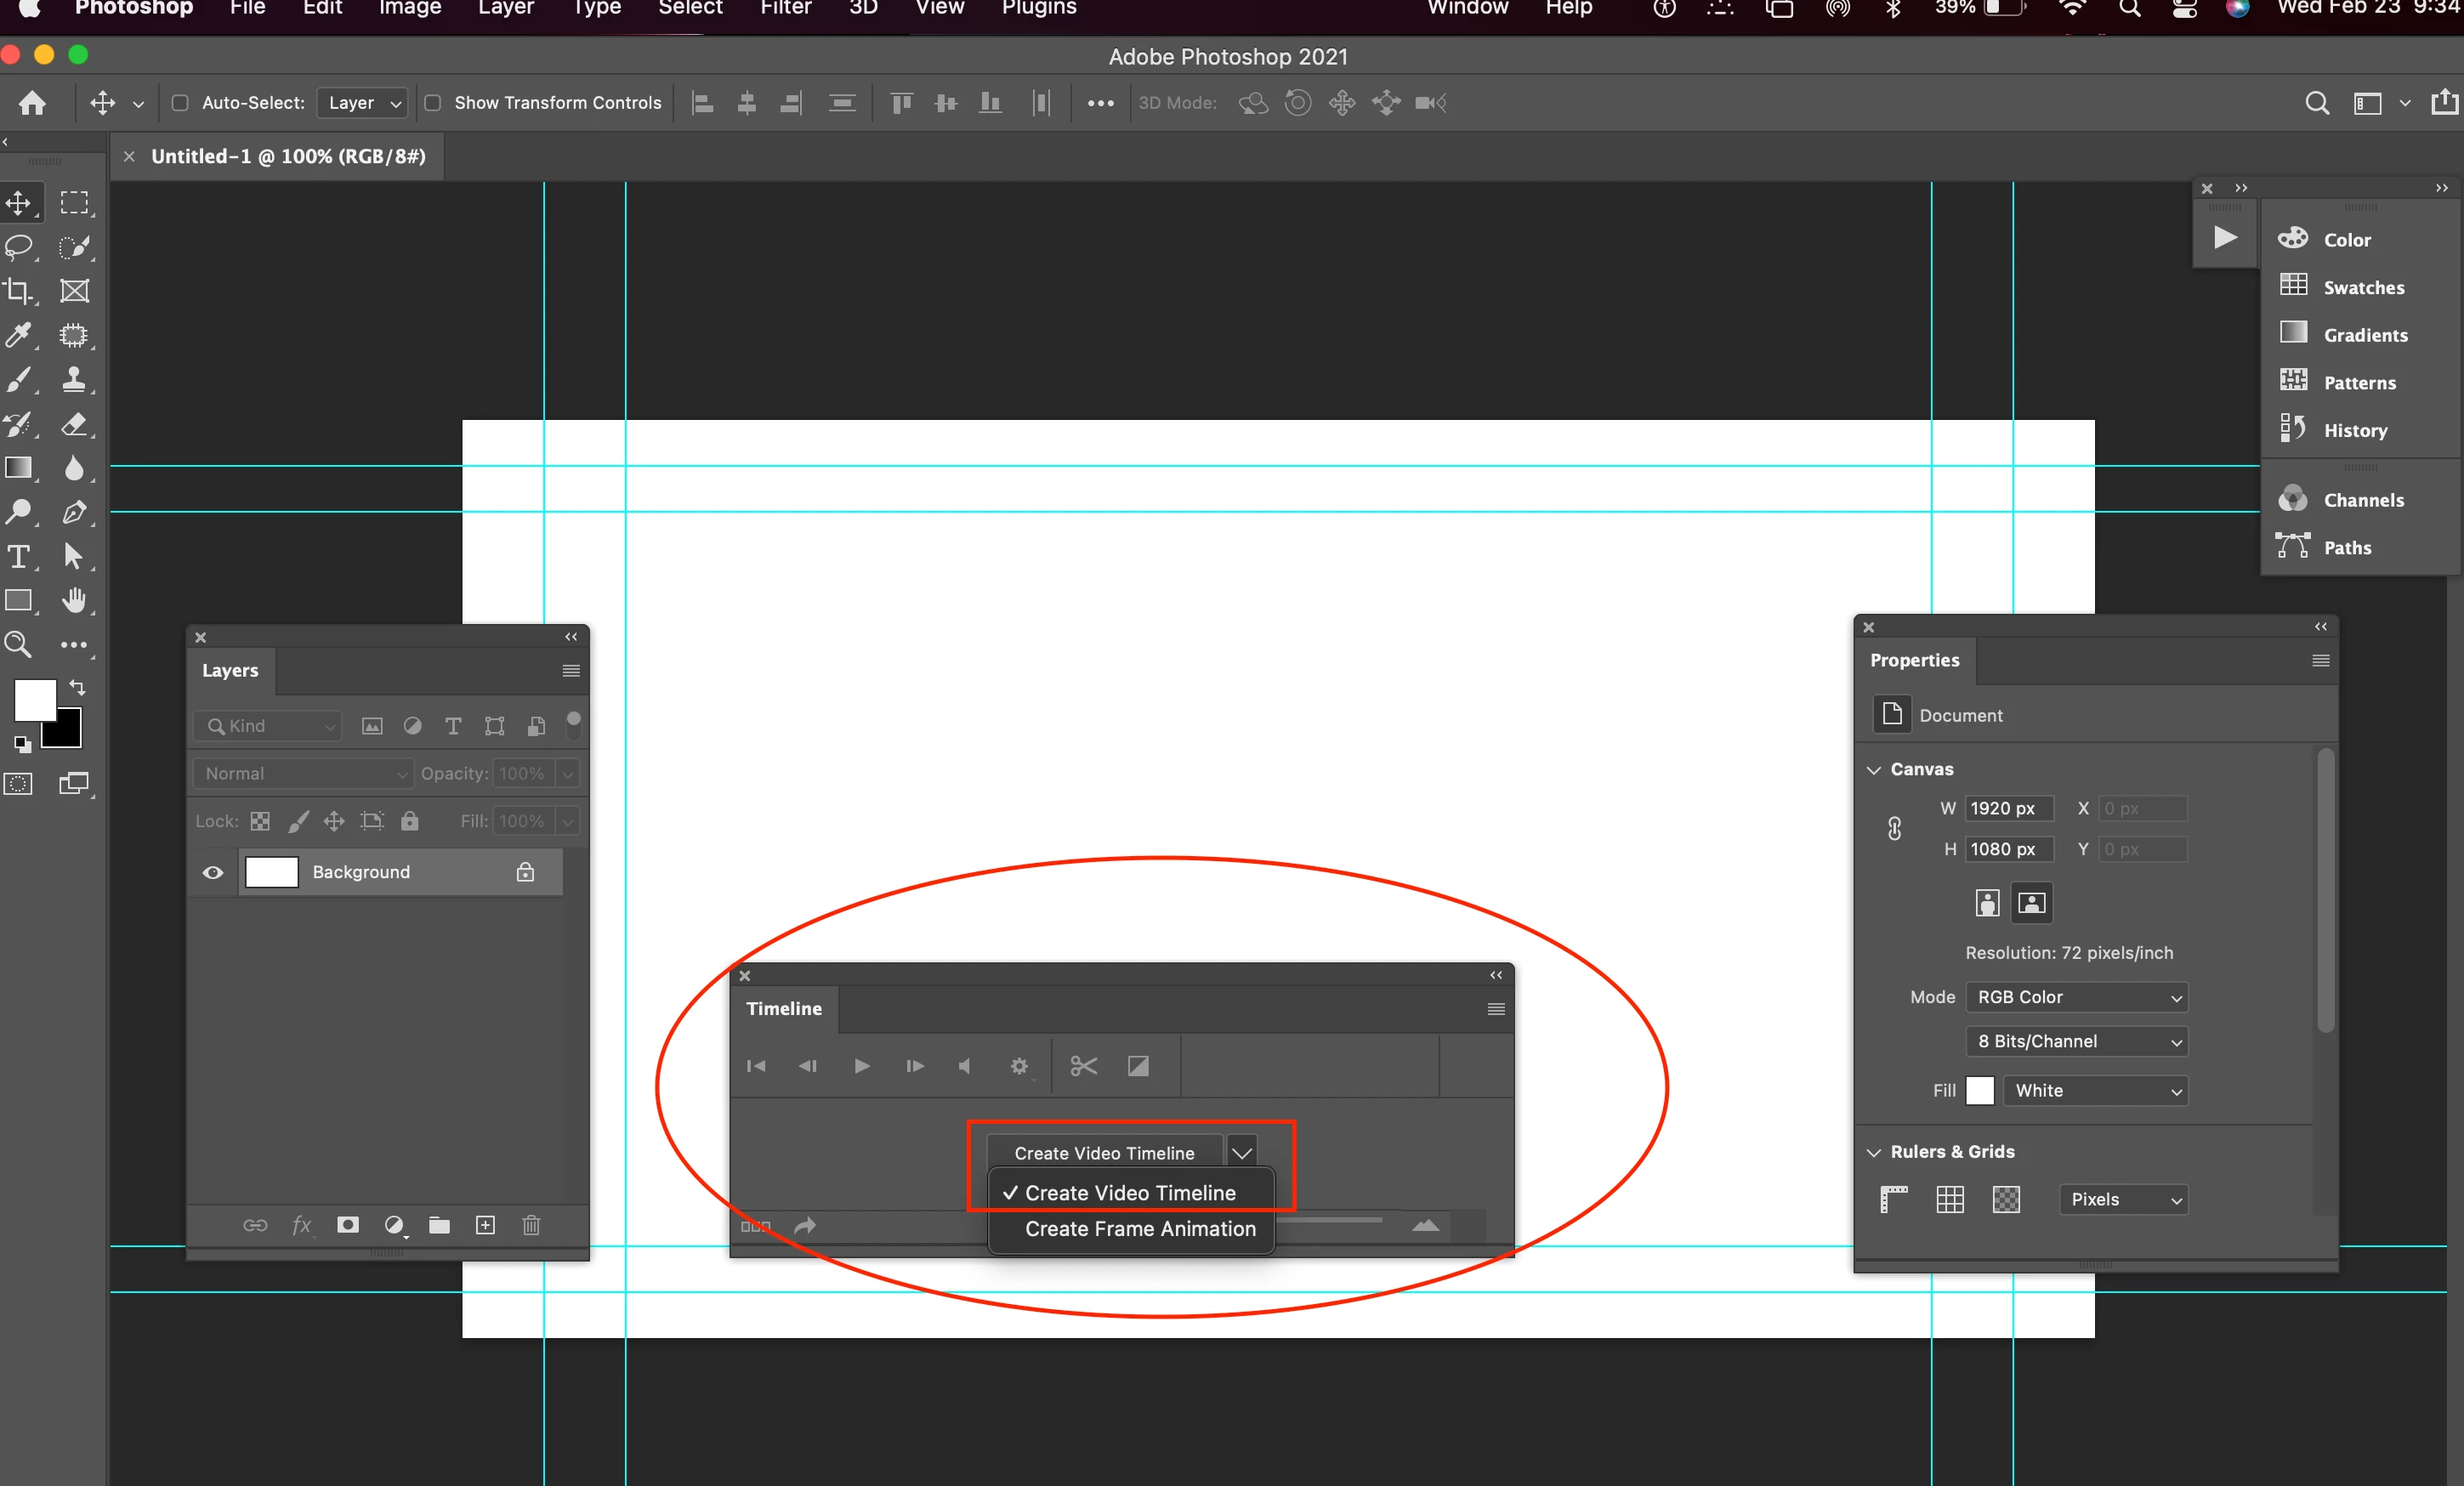Click the canvas width input field

click(2008, 808)
